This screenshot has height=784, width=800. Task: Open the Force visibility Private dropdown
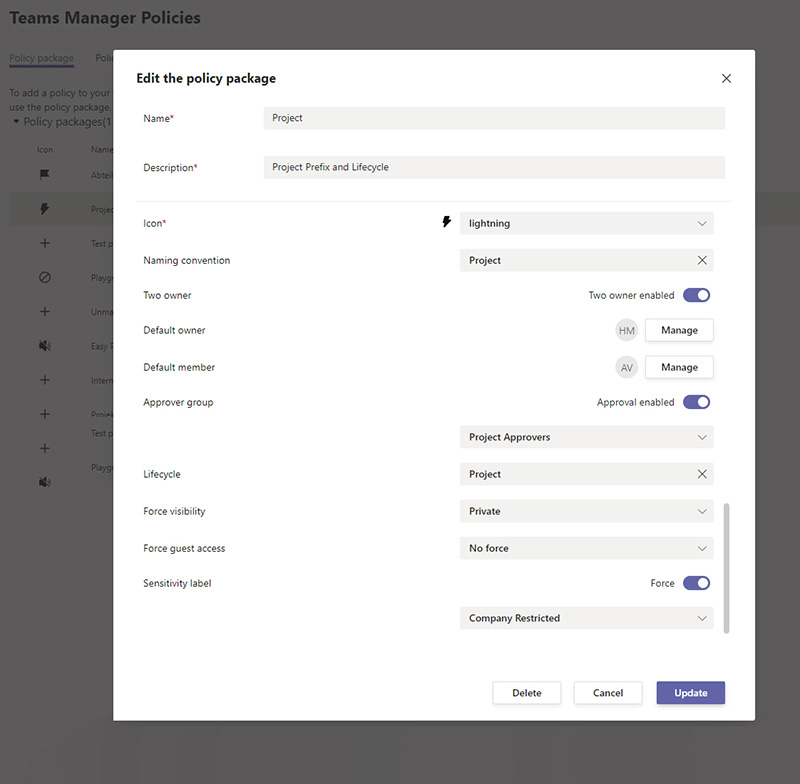pyautogui.click(x=586, y=511)
